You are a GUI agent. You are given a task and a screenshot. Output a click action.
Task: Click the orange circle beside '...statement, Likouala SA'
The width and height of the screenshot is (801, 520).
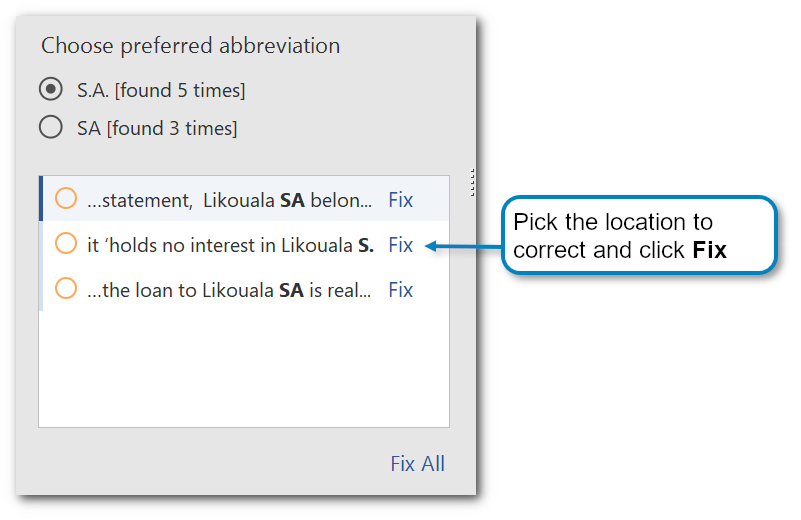point(66,199)
